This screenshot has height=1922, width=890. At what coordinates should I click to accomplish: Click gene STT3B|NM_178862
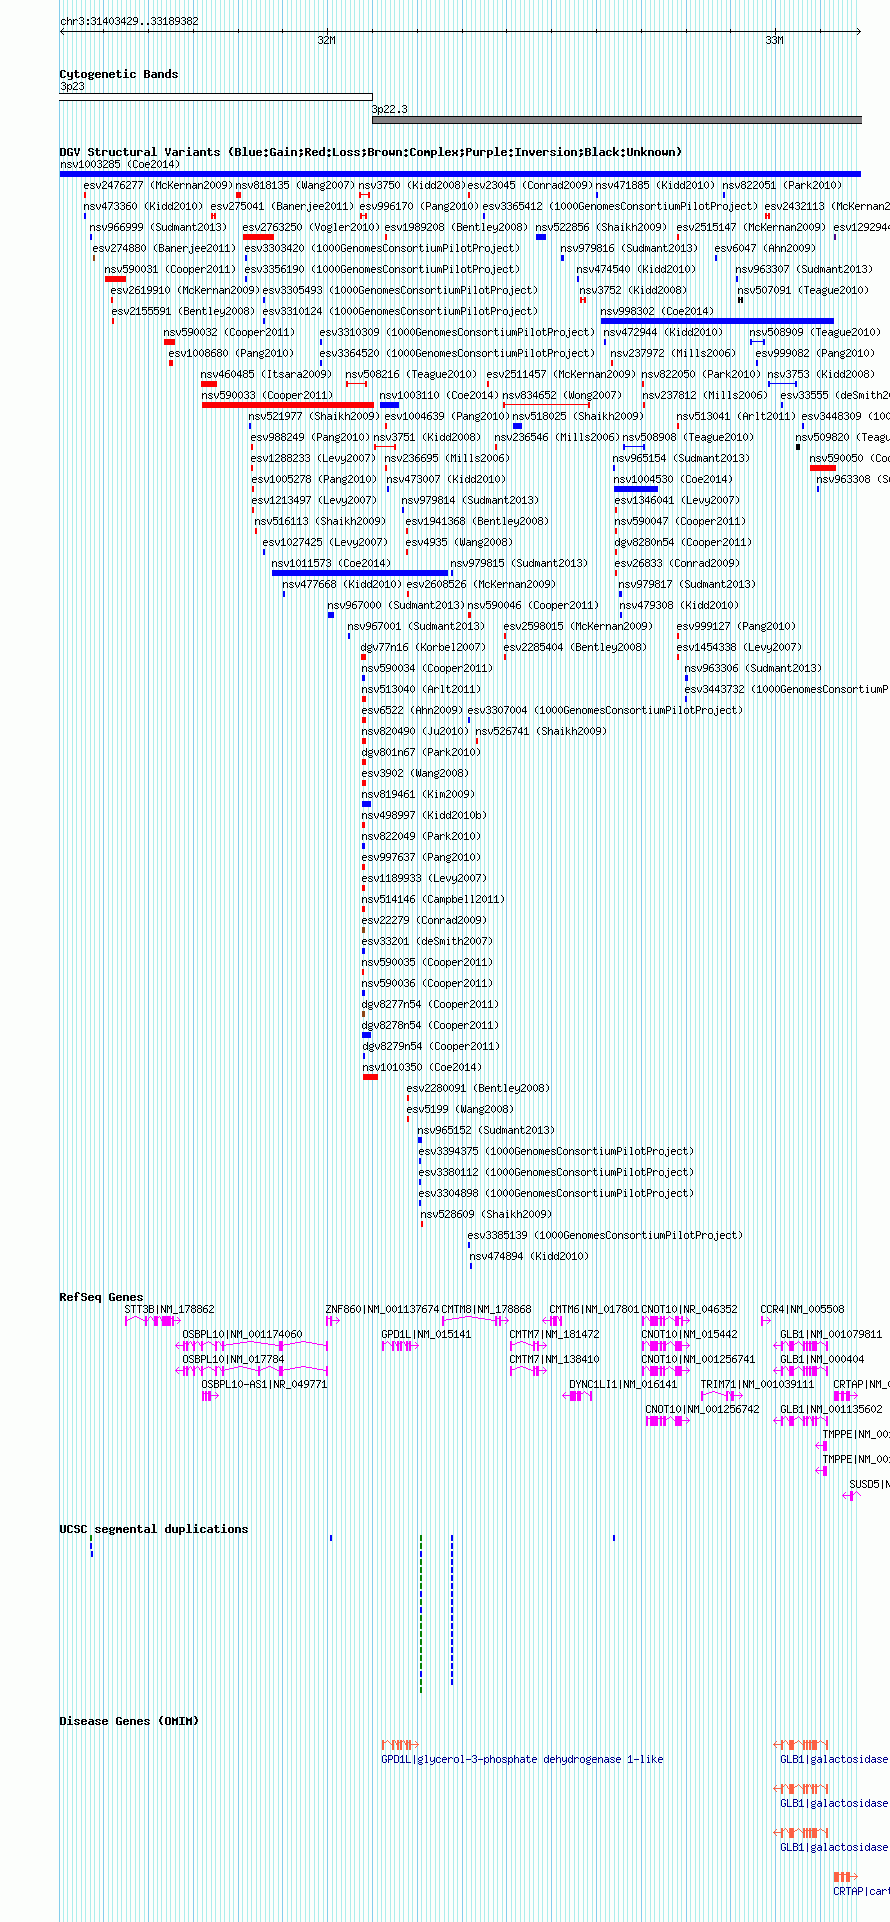coord(169,1309)
